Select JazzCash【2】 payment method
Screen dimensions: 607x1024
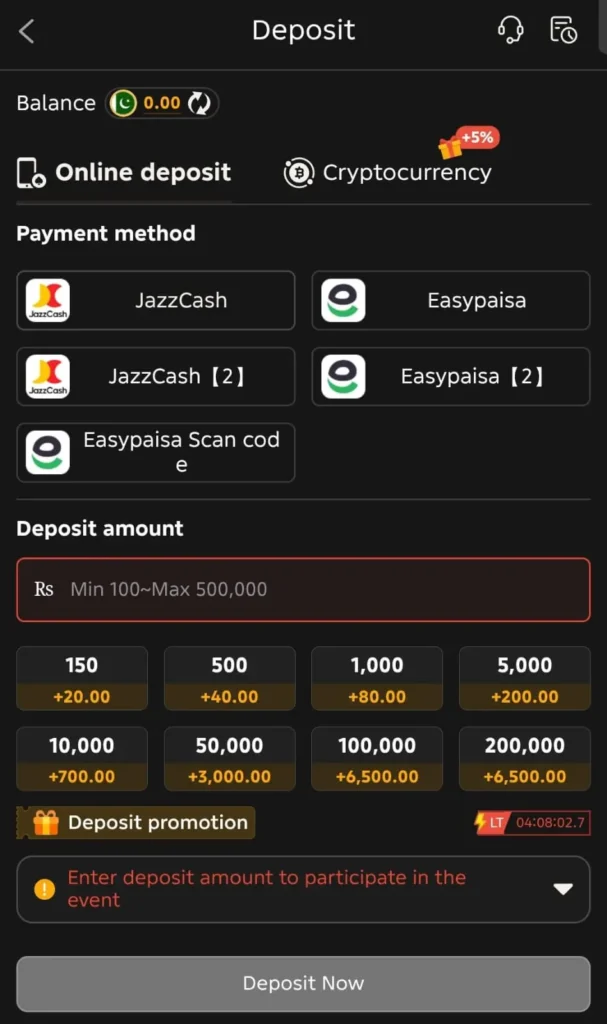tap(156, 377)
